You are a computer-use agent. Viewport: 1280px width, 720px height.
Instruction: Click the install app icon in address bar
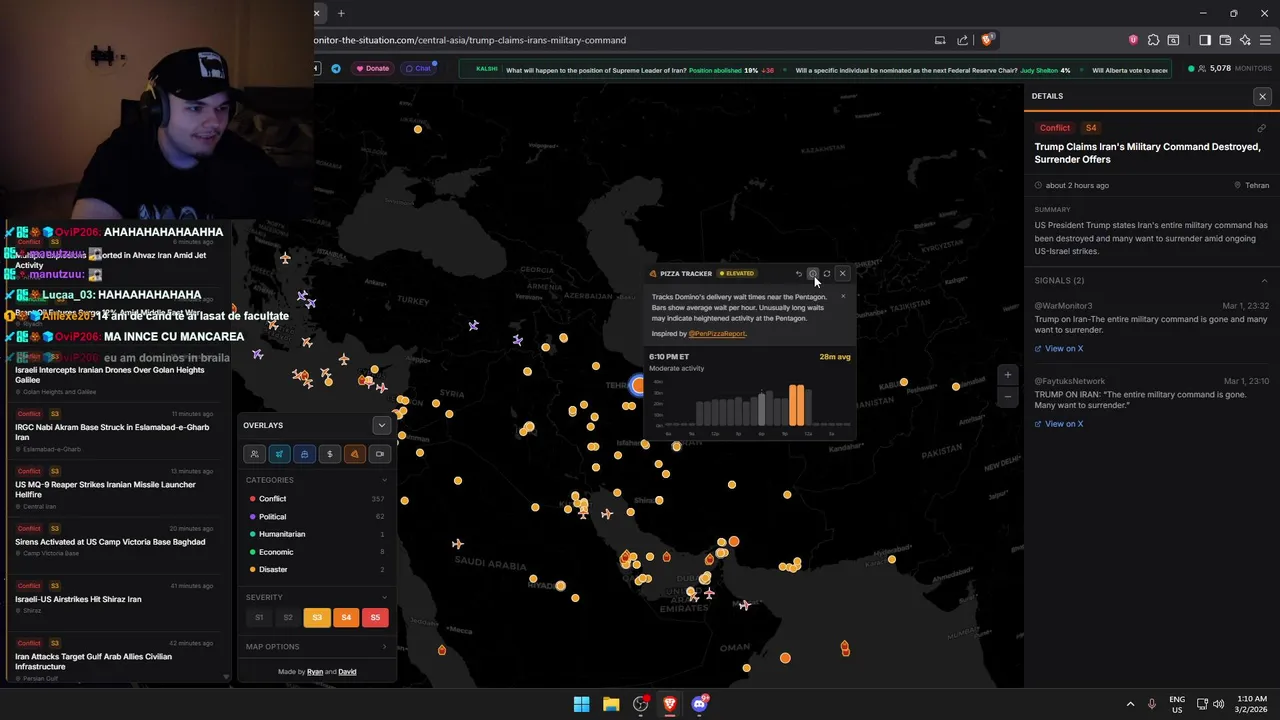click(940, 40)
